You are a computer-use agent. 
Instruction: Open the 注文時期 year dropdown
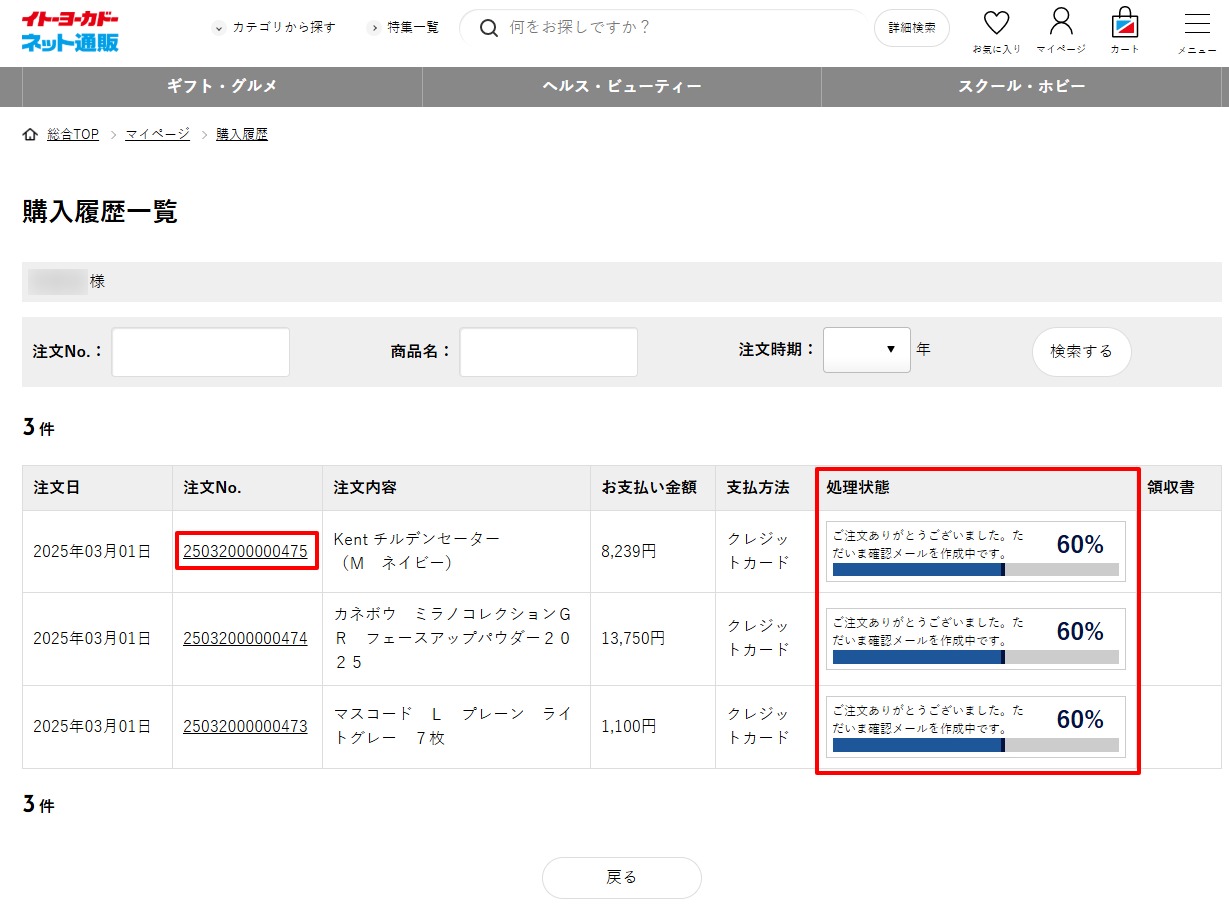click(x=866, y=350)
